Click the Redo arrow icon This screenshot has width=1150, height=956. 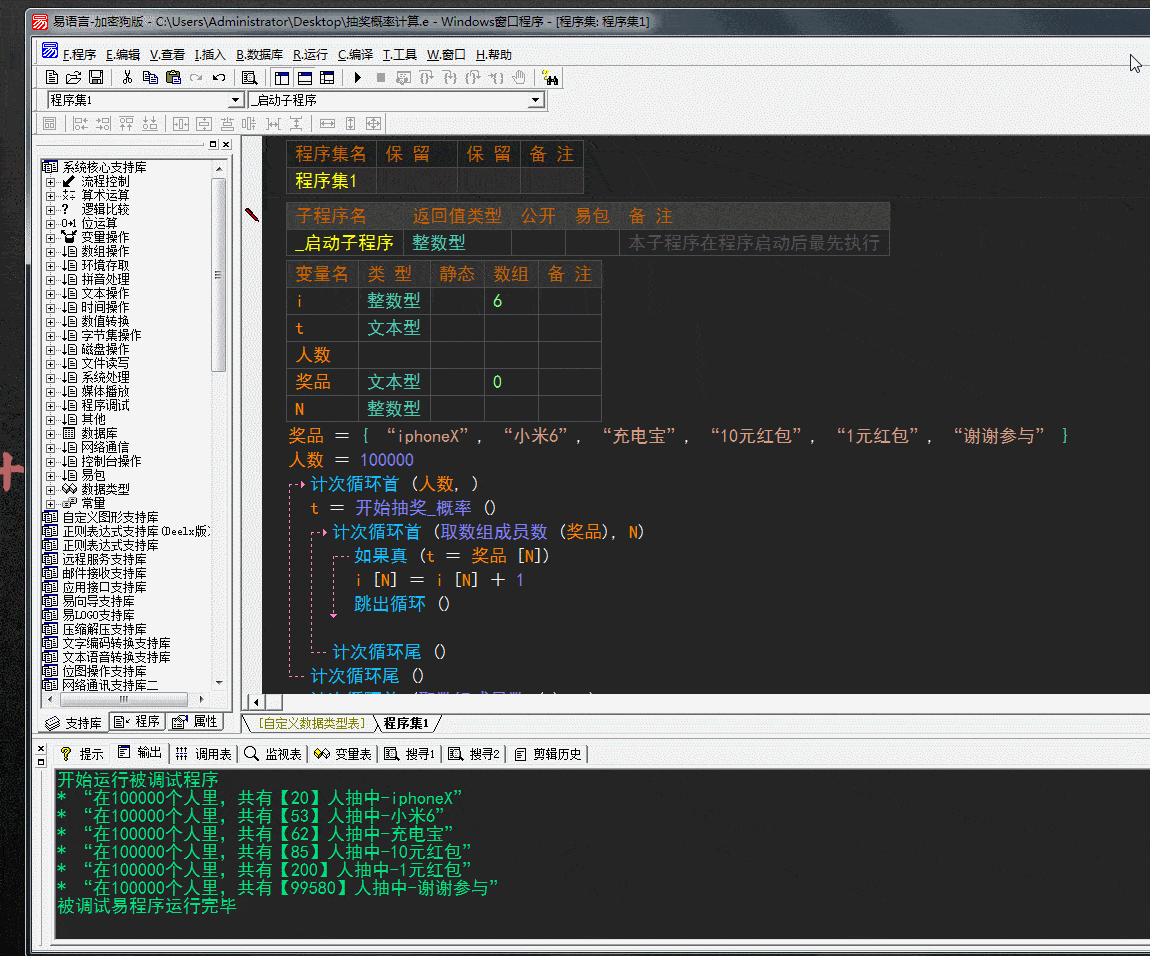click(x=196, y=77)
